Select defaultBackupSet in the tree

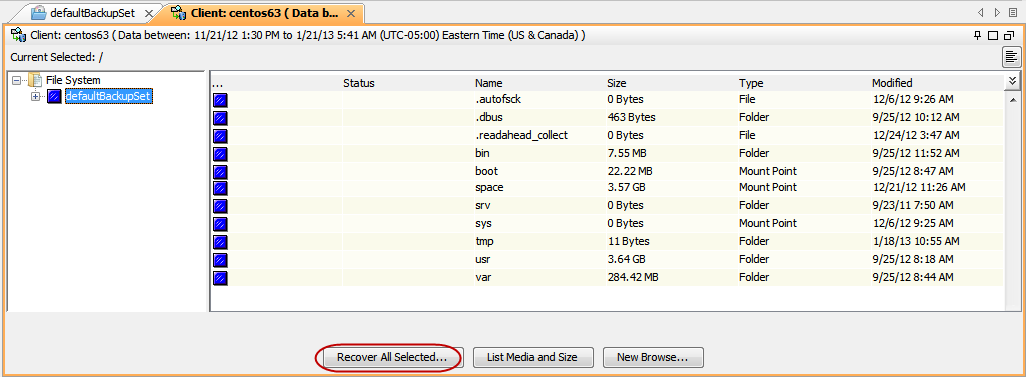pos(108,97)
